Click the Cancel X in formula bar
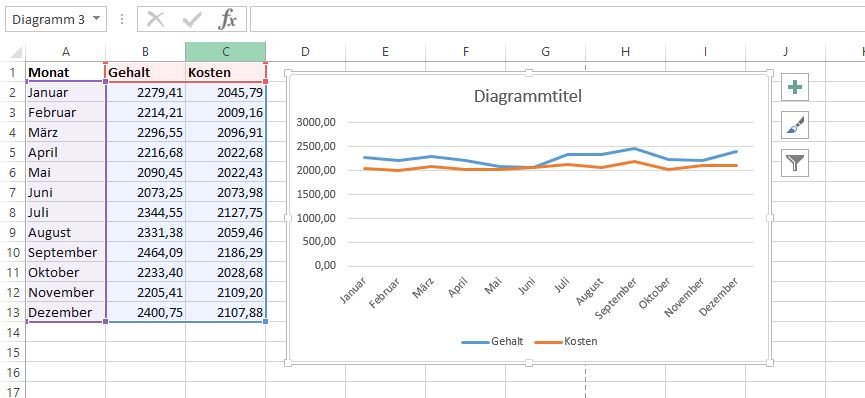This screenshot has width=865, height=398. [x=156, y=19]
